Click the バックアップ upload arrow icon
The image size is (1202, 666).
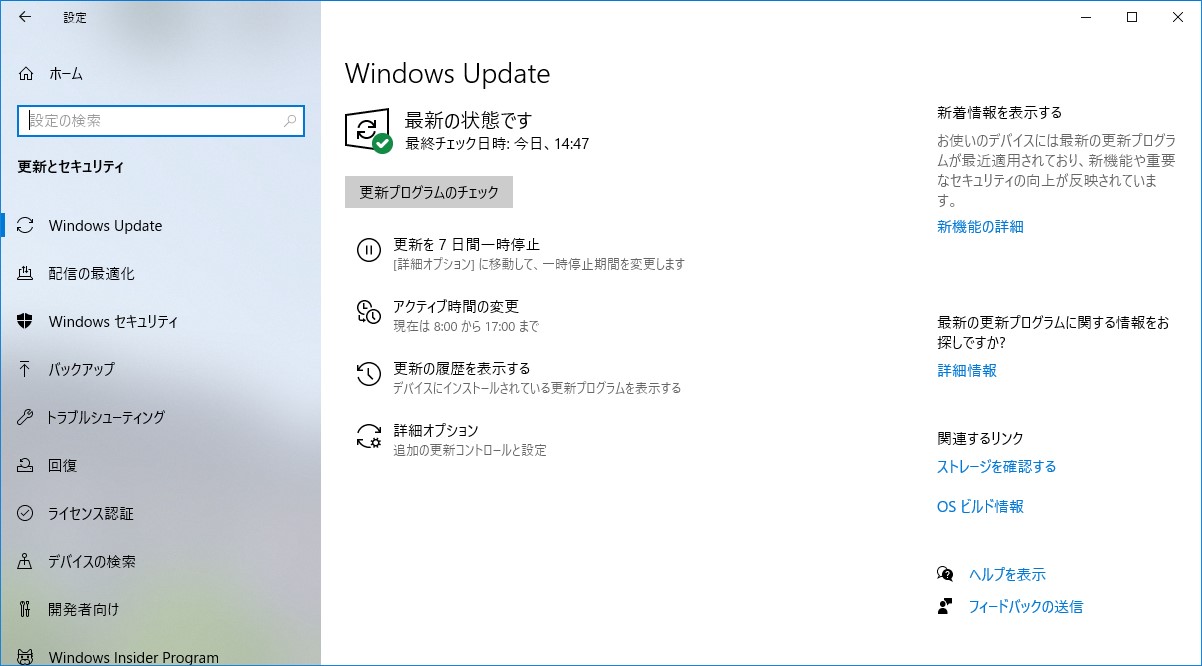[x=26, y=369]
